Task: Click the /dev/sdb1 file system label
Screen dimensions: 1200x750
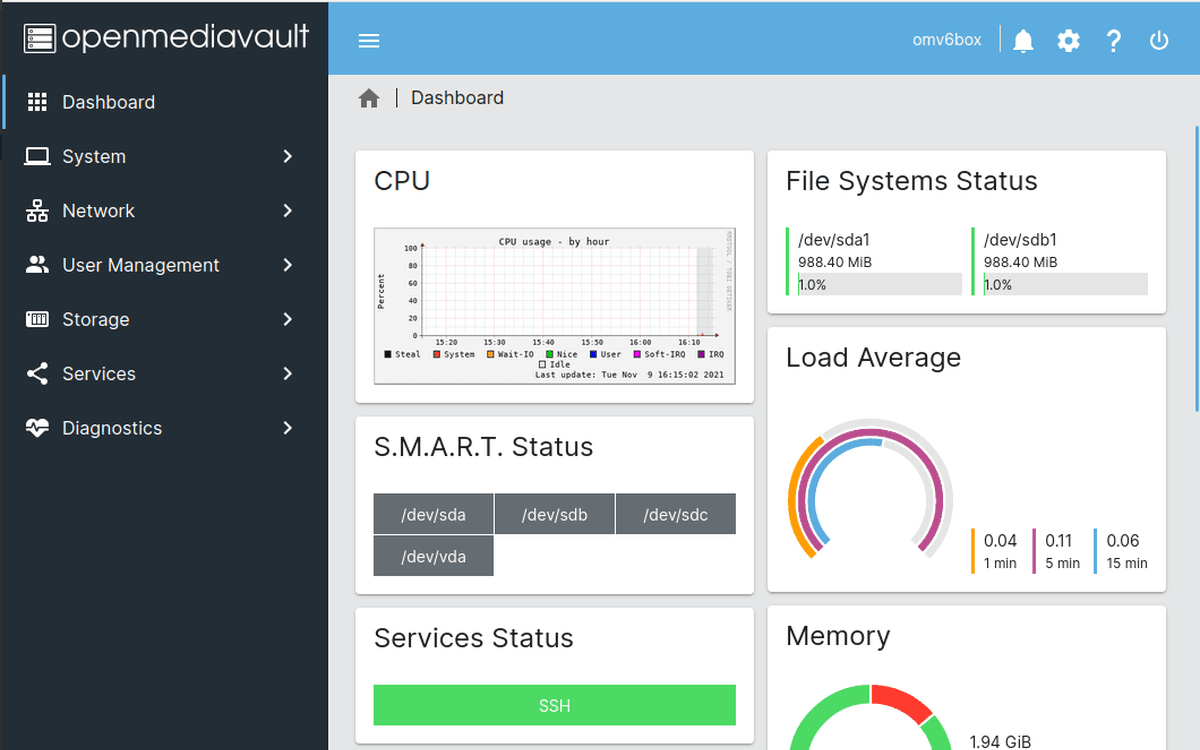Action: point(1021,240)
